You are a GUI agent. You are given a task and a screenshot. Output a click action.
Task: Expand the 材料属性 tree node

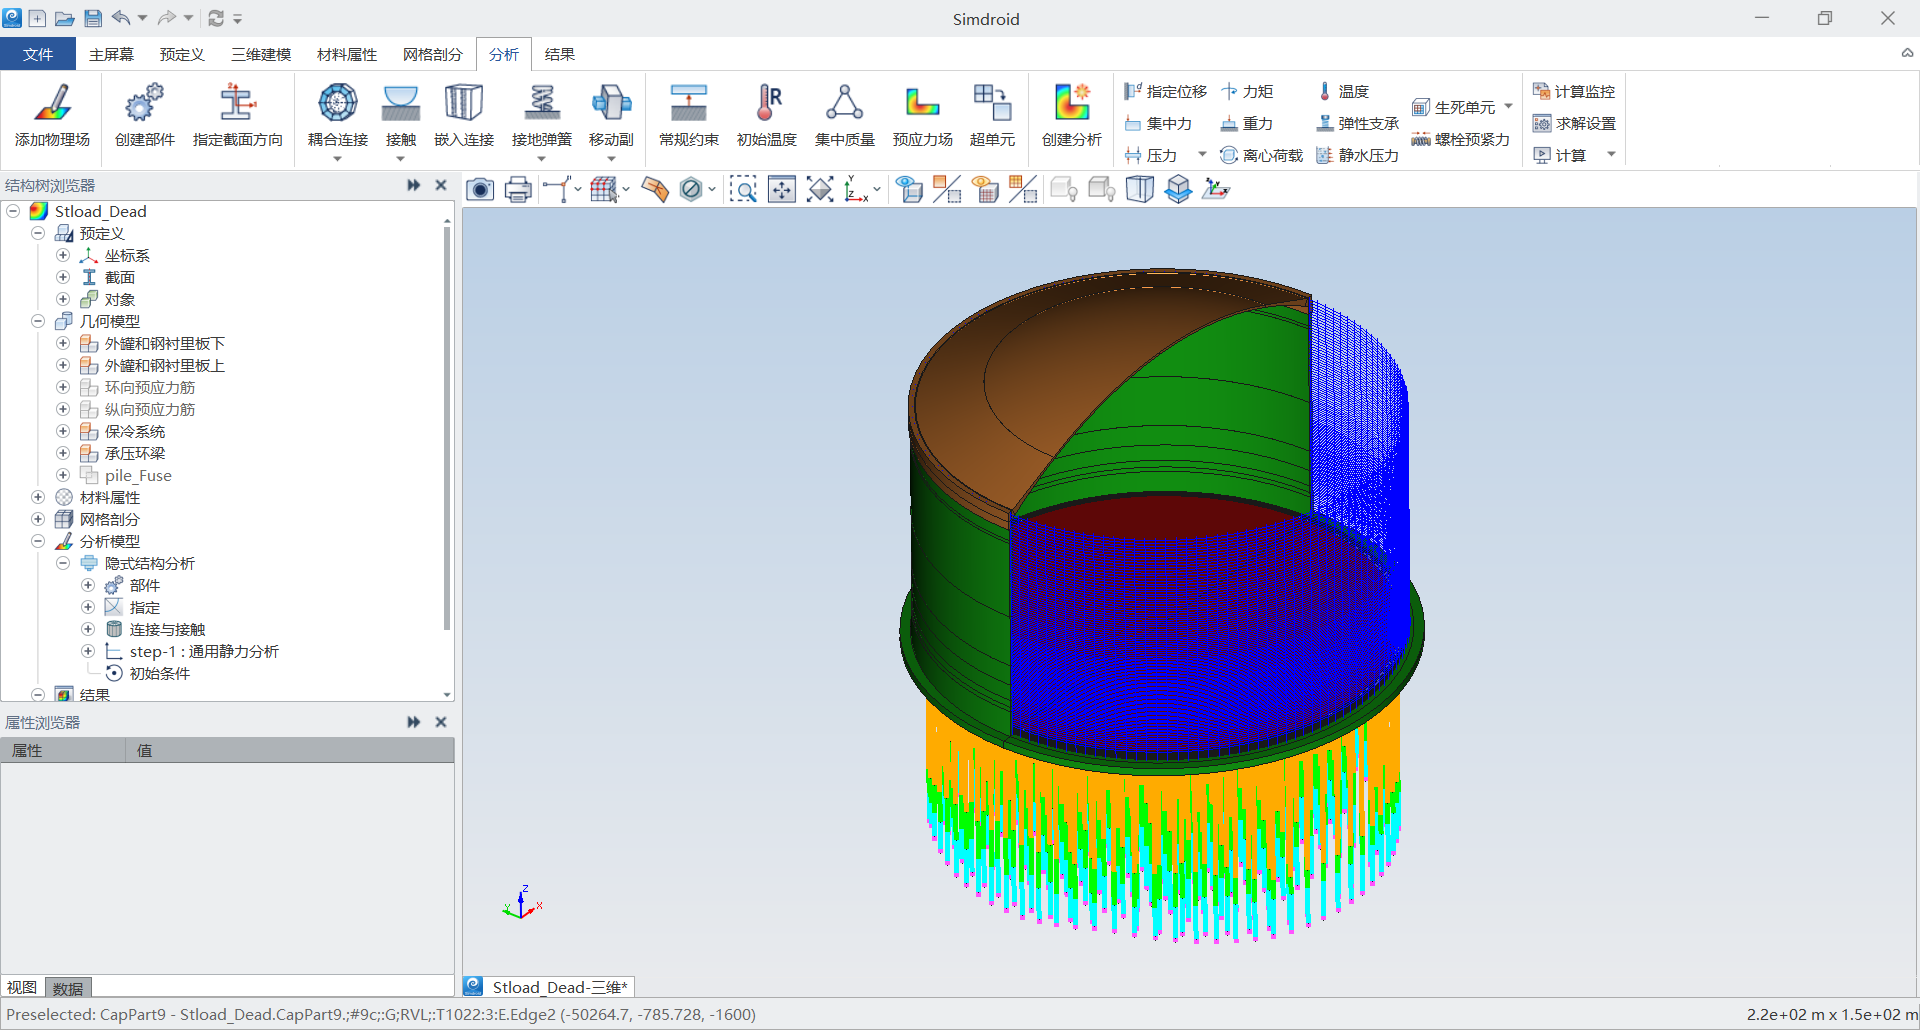coord(38,497)
